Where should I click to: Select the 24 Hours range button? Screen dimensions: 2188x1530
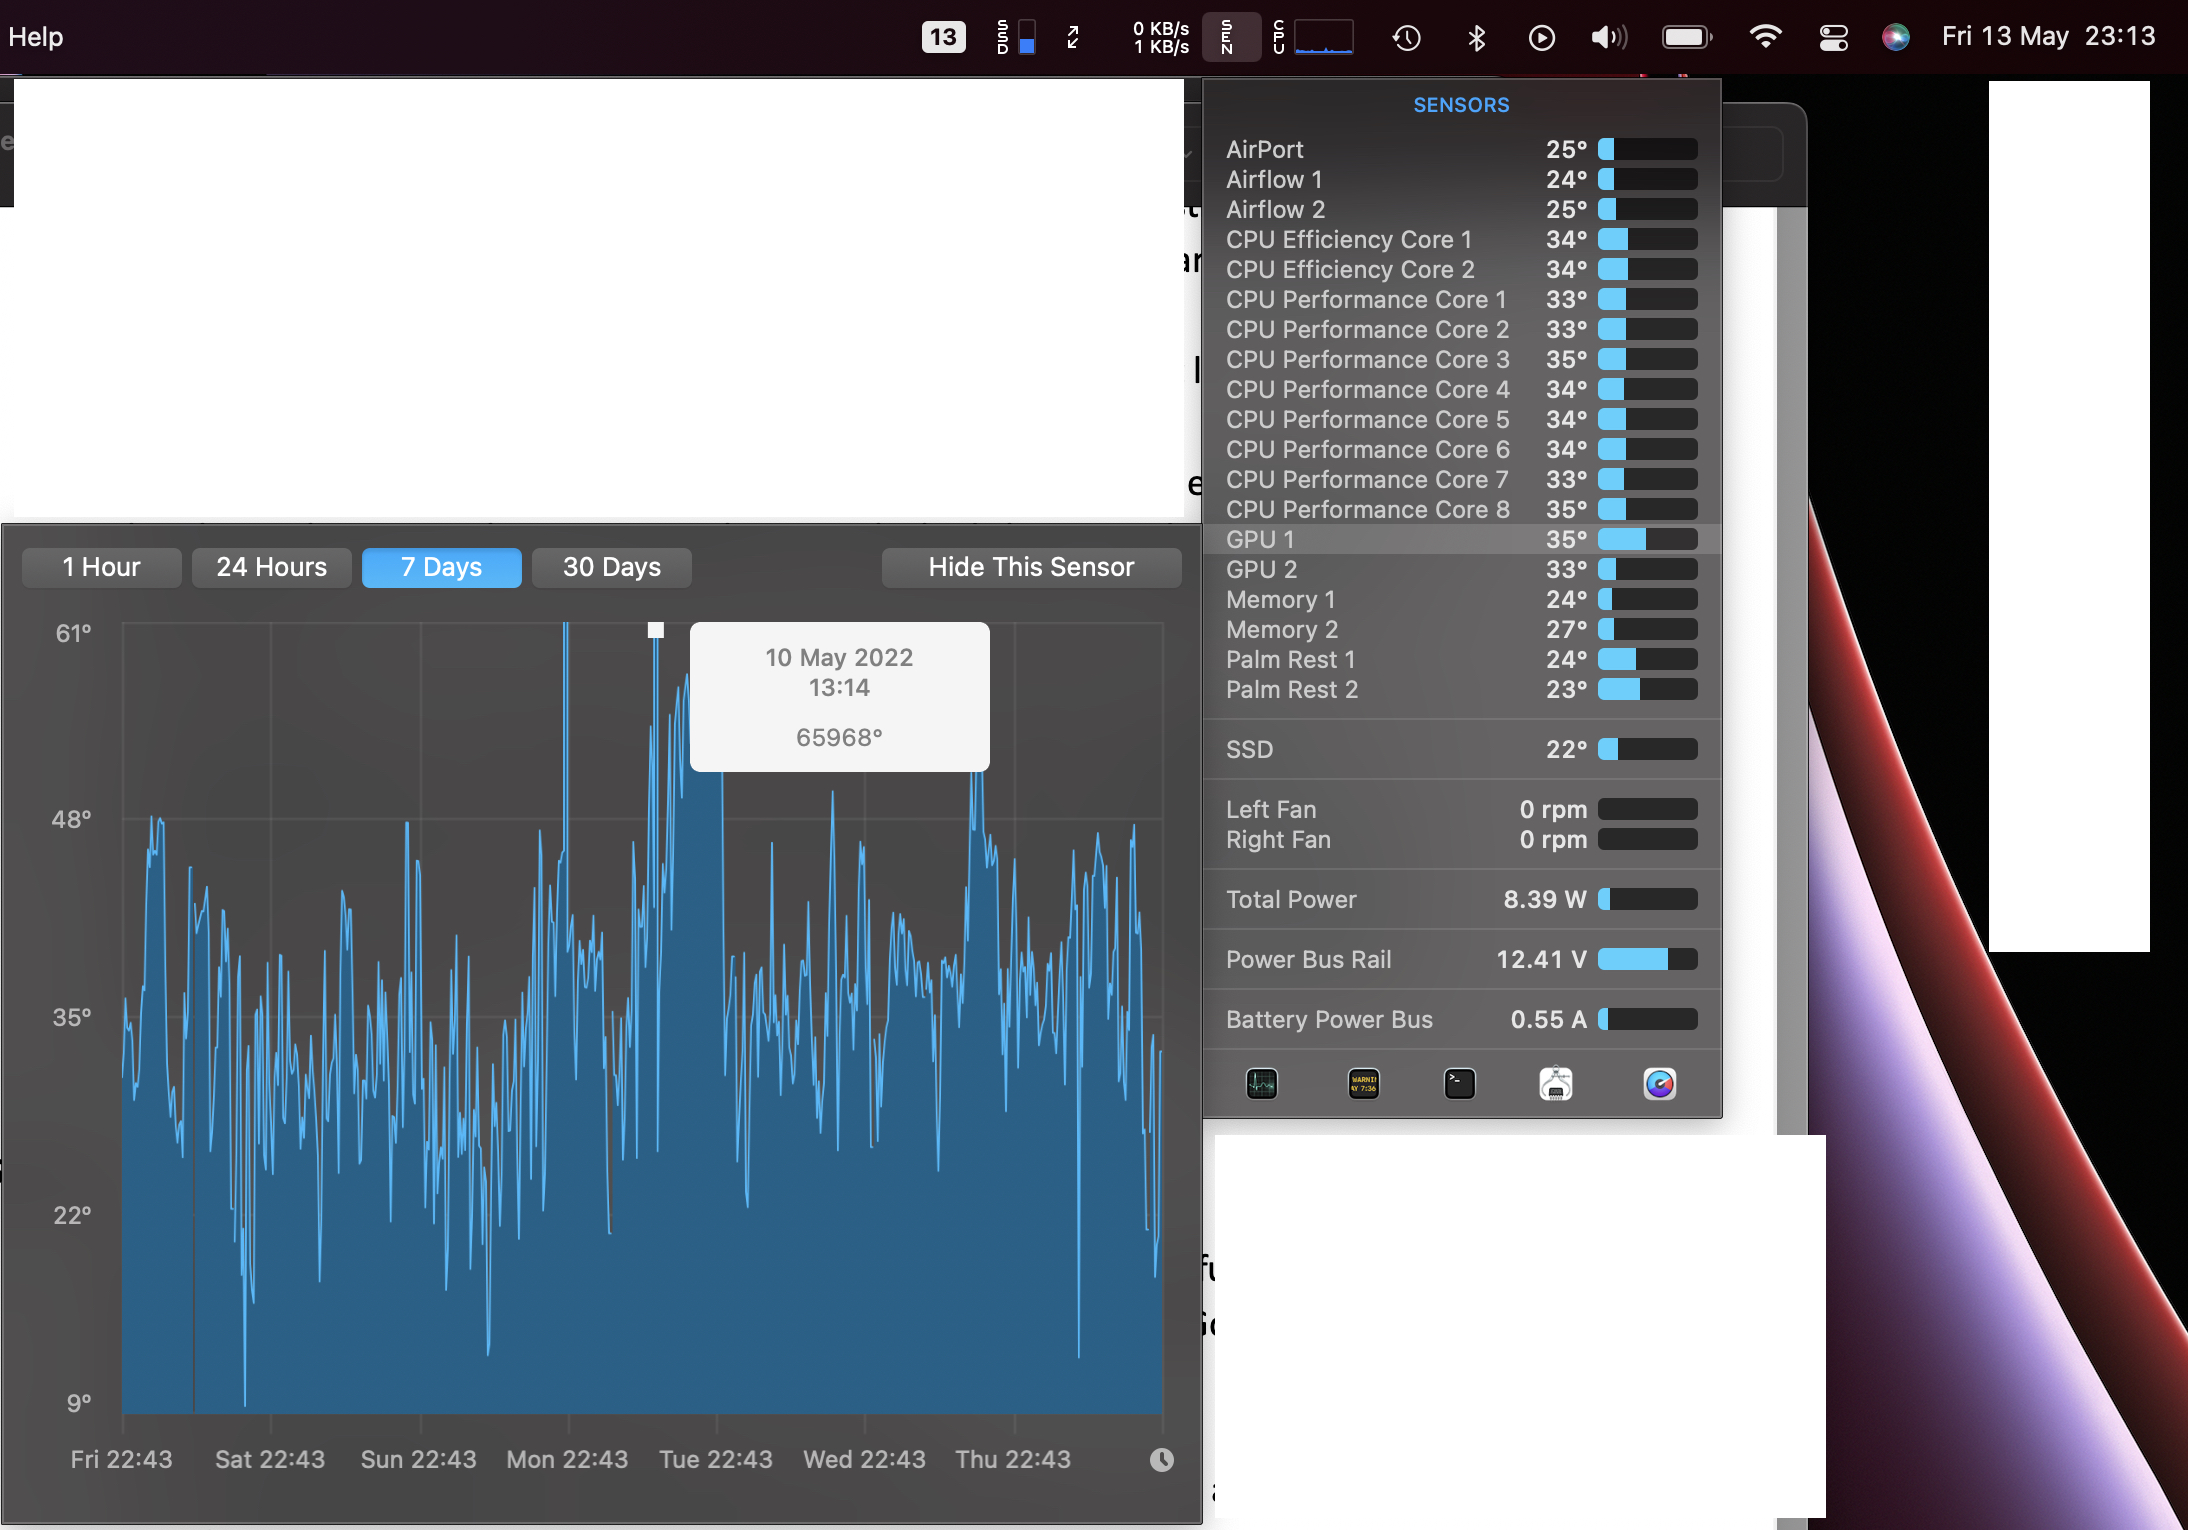click(271, 567)
